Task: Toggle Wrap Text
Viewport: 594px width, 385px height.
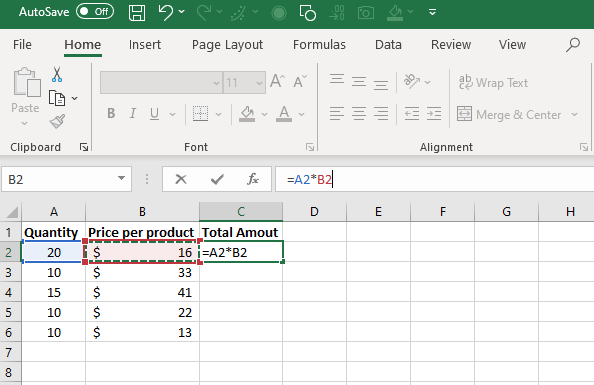Action: tap(493, 82)
